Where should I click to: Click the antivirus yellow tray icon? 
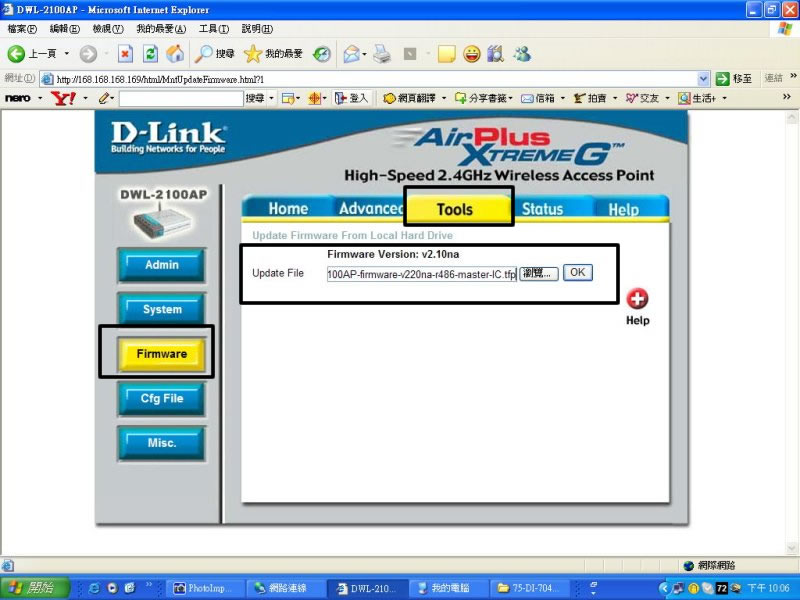[693, 588]
